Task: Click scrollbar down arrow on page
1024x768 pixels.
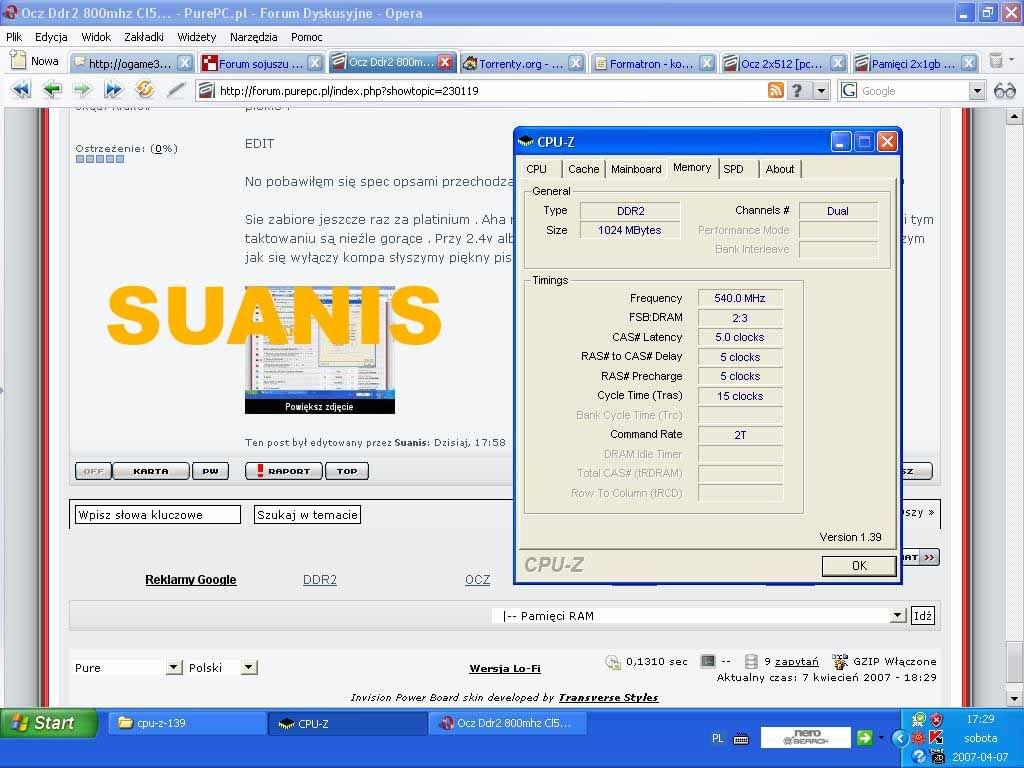Action: point(1014,698)
